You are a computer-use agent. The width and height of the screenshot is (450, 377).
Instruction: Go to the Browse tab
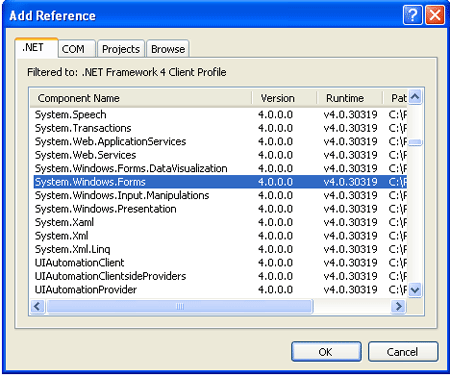tap(168, 49)
